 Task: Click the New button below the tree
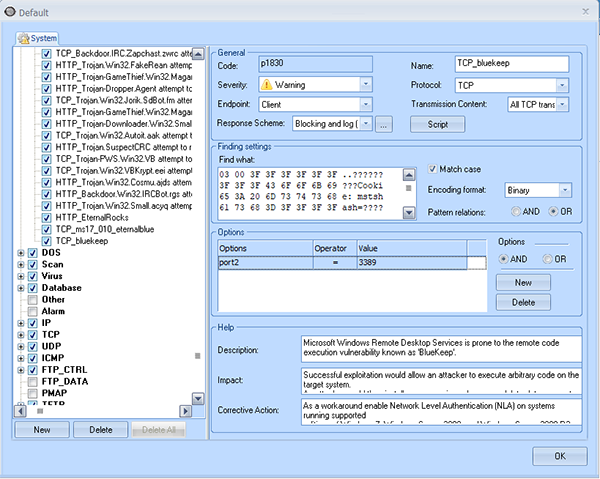42,430
